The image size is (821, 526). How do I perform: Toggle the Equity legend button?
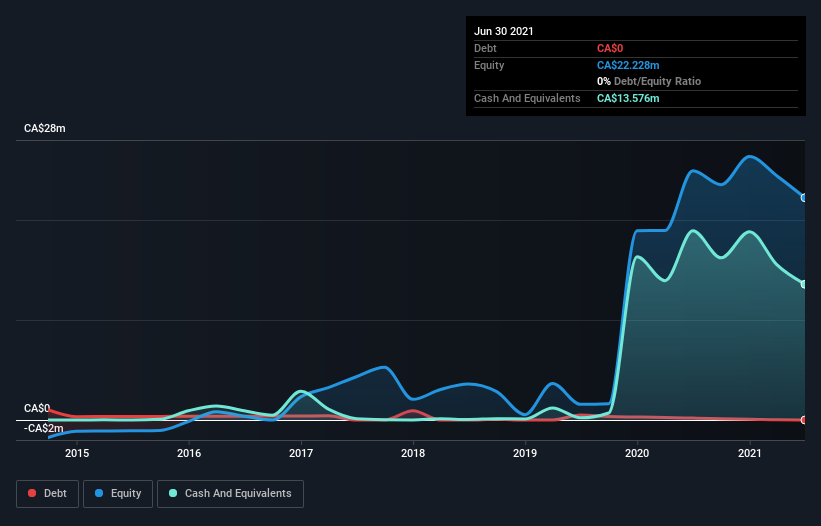(x=118, y=494)
